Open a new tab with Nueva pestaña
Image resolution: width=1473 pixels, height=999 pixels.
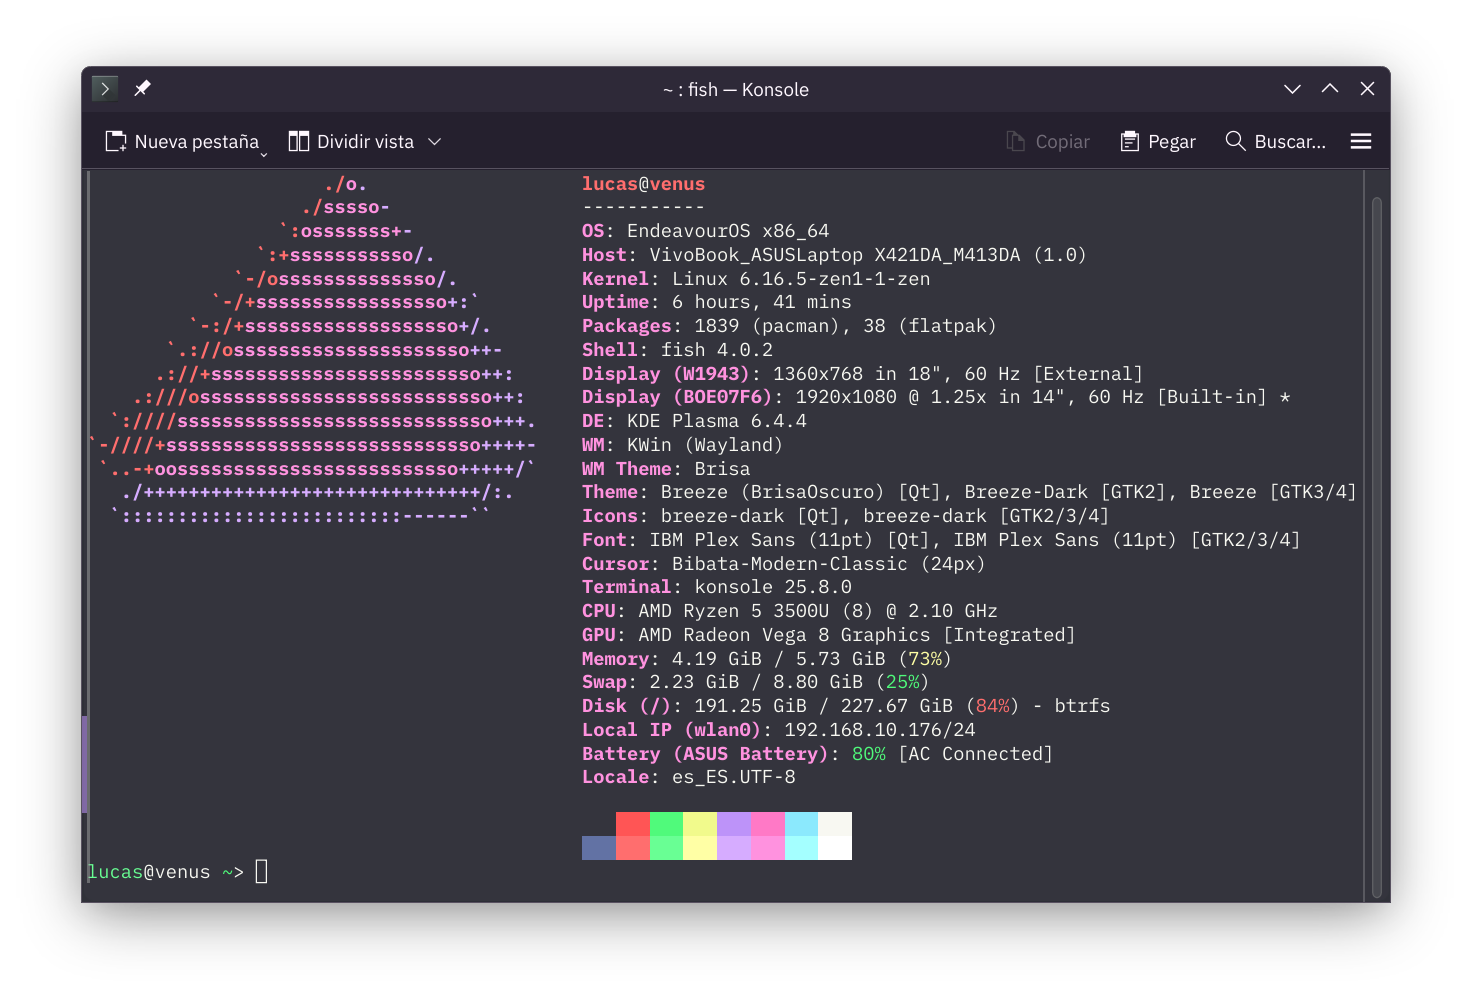tap(182, 142)
